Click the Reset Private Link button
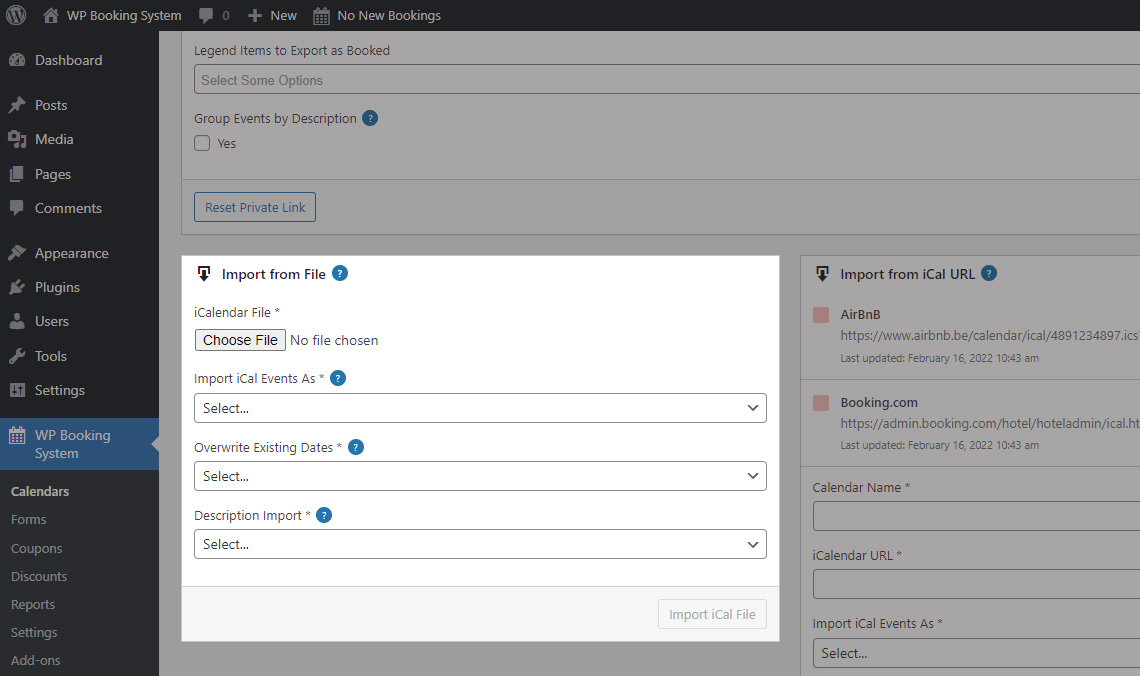Viewport: 1140px width, 676px height. [254, 207]
